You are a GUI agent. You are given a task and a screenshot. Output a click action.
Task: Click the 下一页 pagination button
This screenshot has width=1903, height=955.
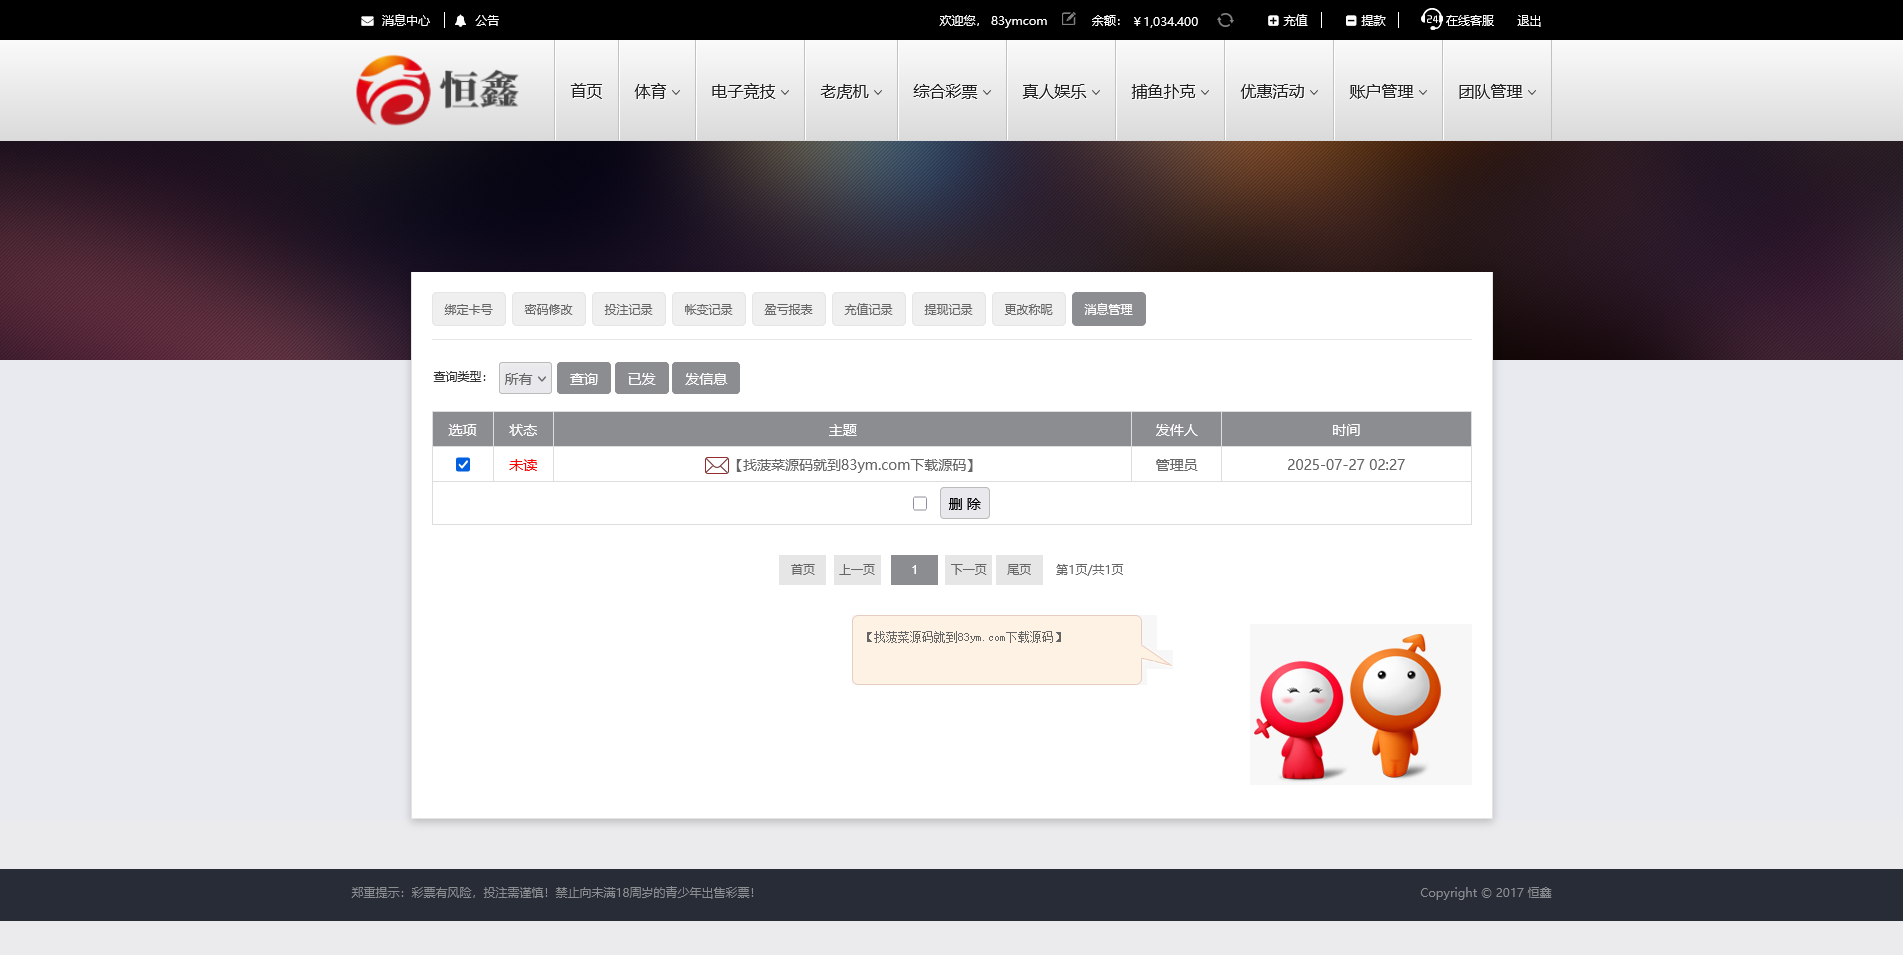click(x=968, y=570)
